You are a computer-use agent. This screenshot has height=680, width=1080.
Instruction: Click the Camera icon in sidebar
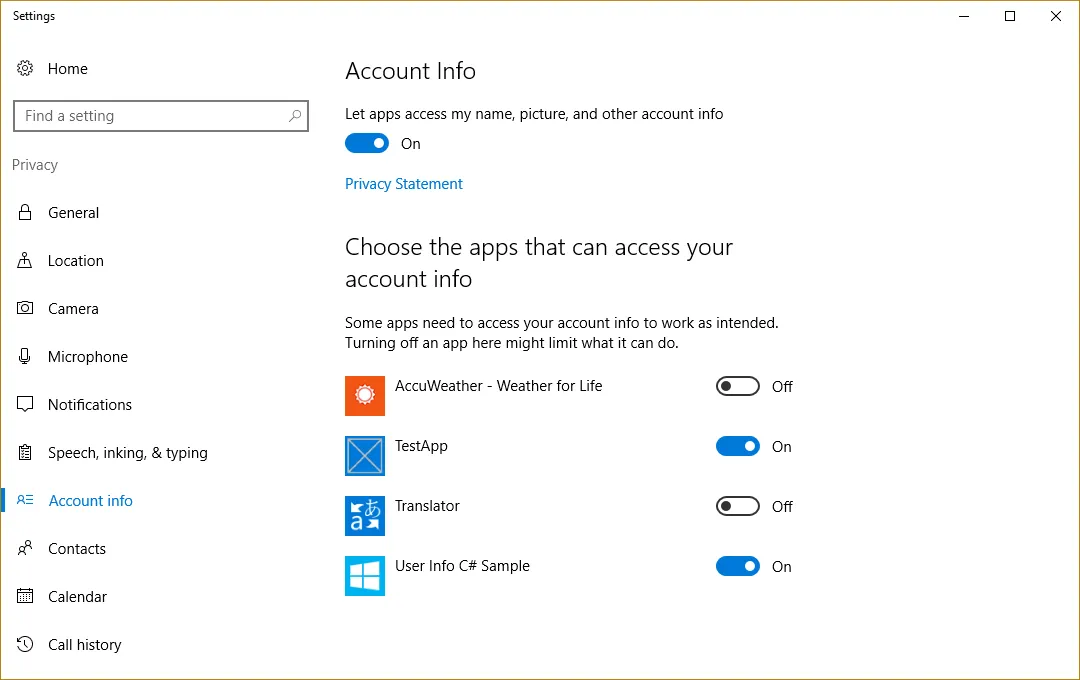(x=25, y=308)
